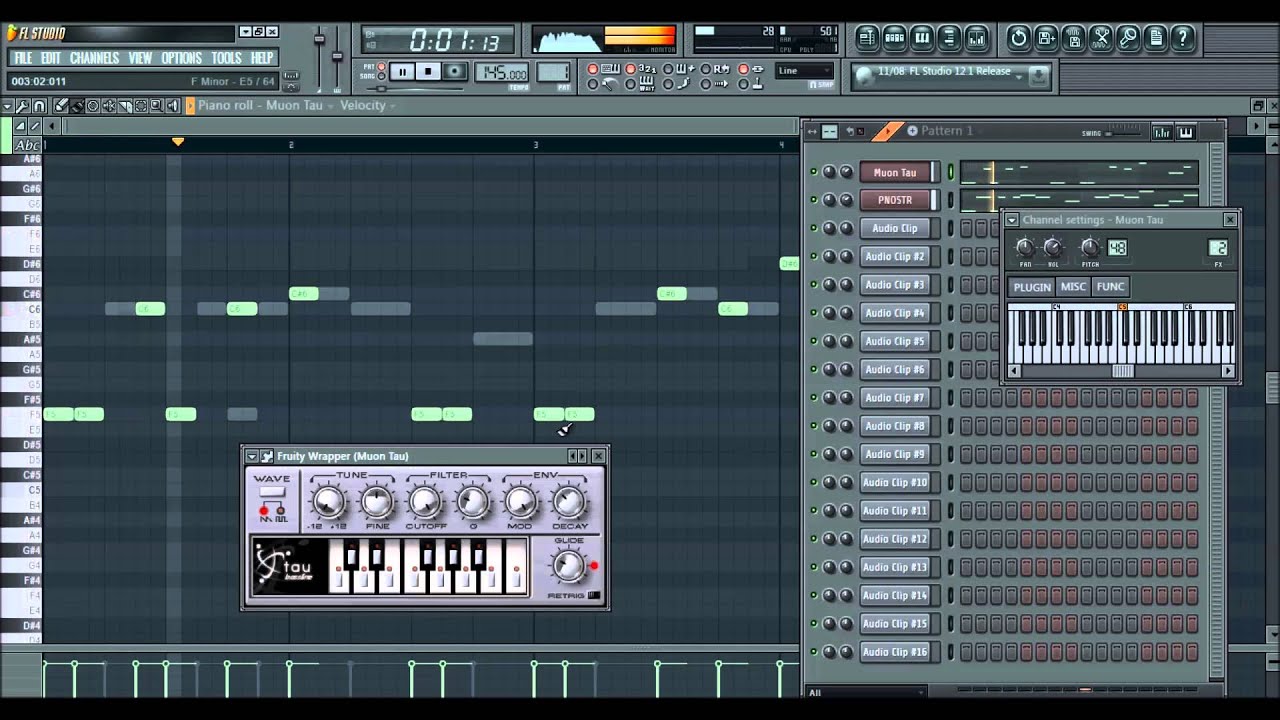The width and height of the screenshot is (1280, 720).
Task: Open the EDIT menu
Action: point(51,58)
